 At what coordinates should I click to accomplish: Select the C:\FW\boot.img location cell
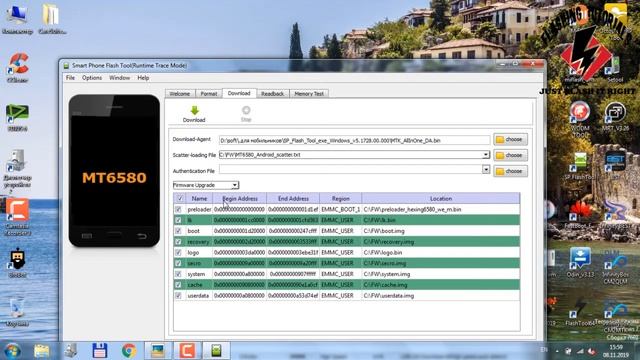pos(441,231)
